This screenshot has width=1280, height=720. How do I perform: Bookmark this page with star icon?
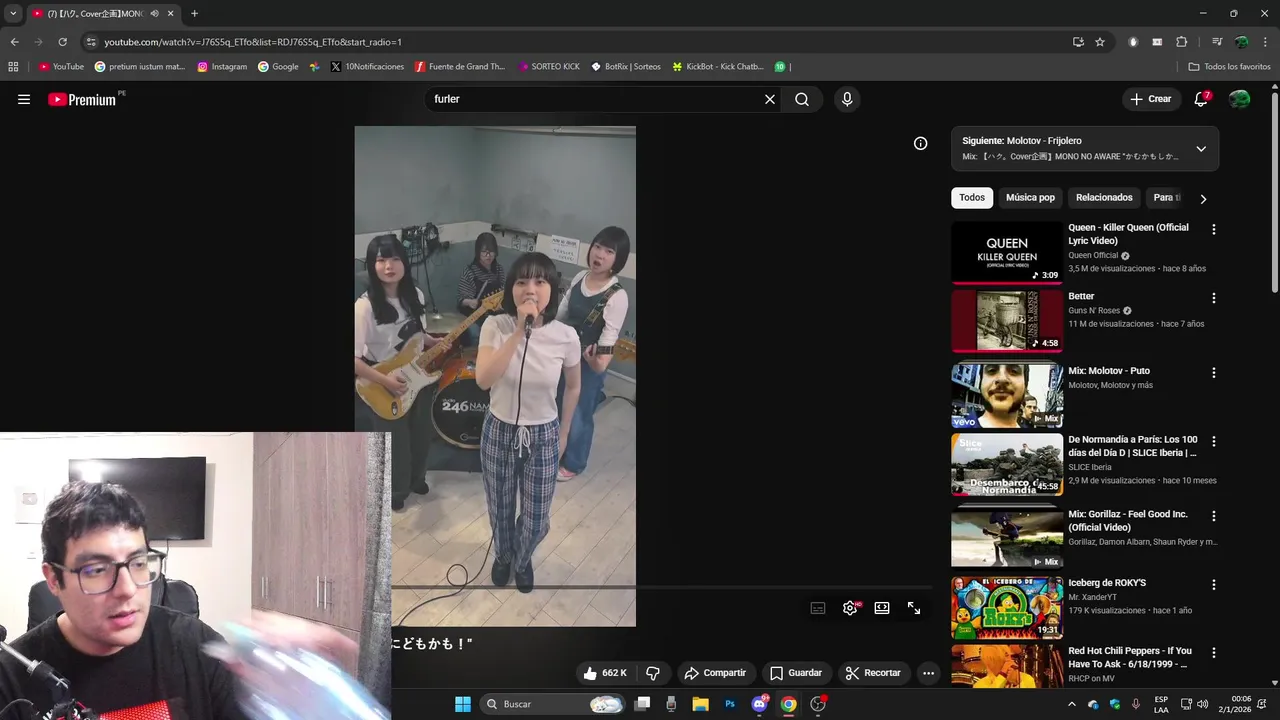(1100, 42)
